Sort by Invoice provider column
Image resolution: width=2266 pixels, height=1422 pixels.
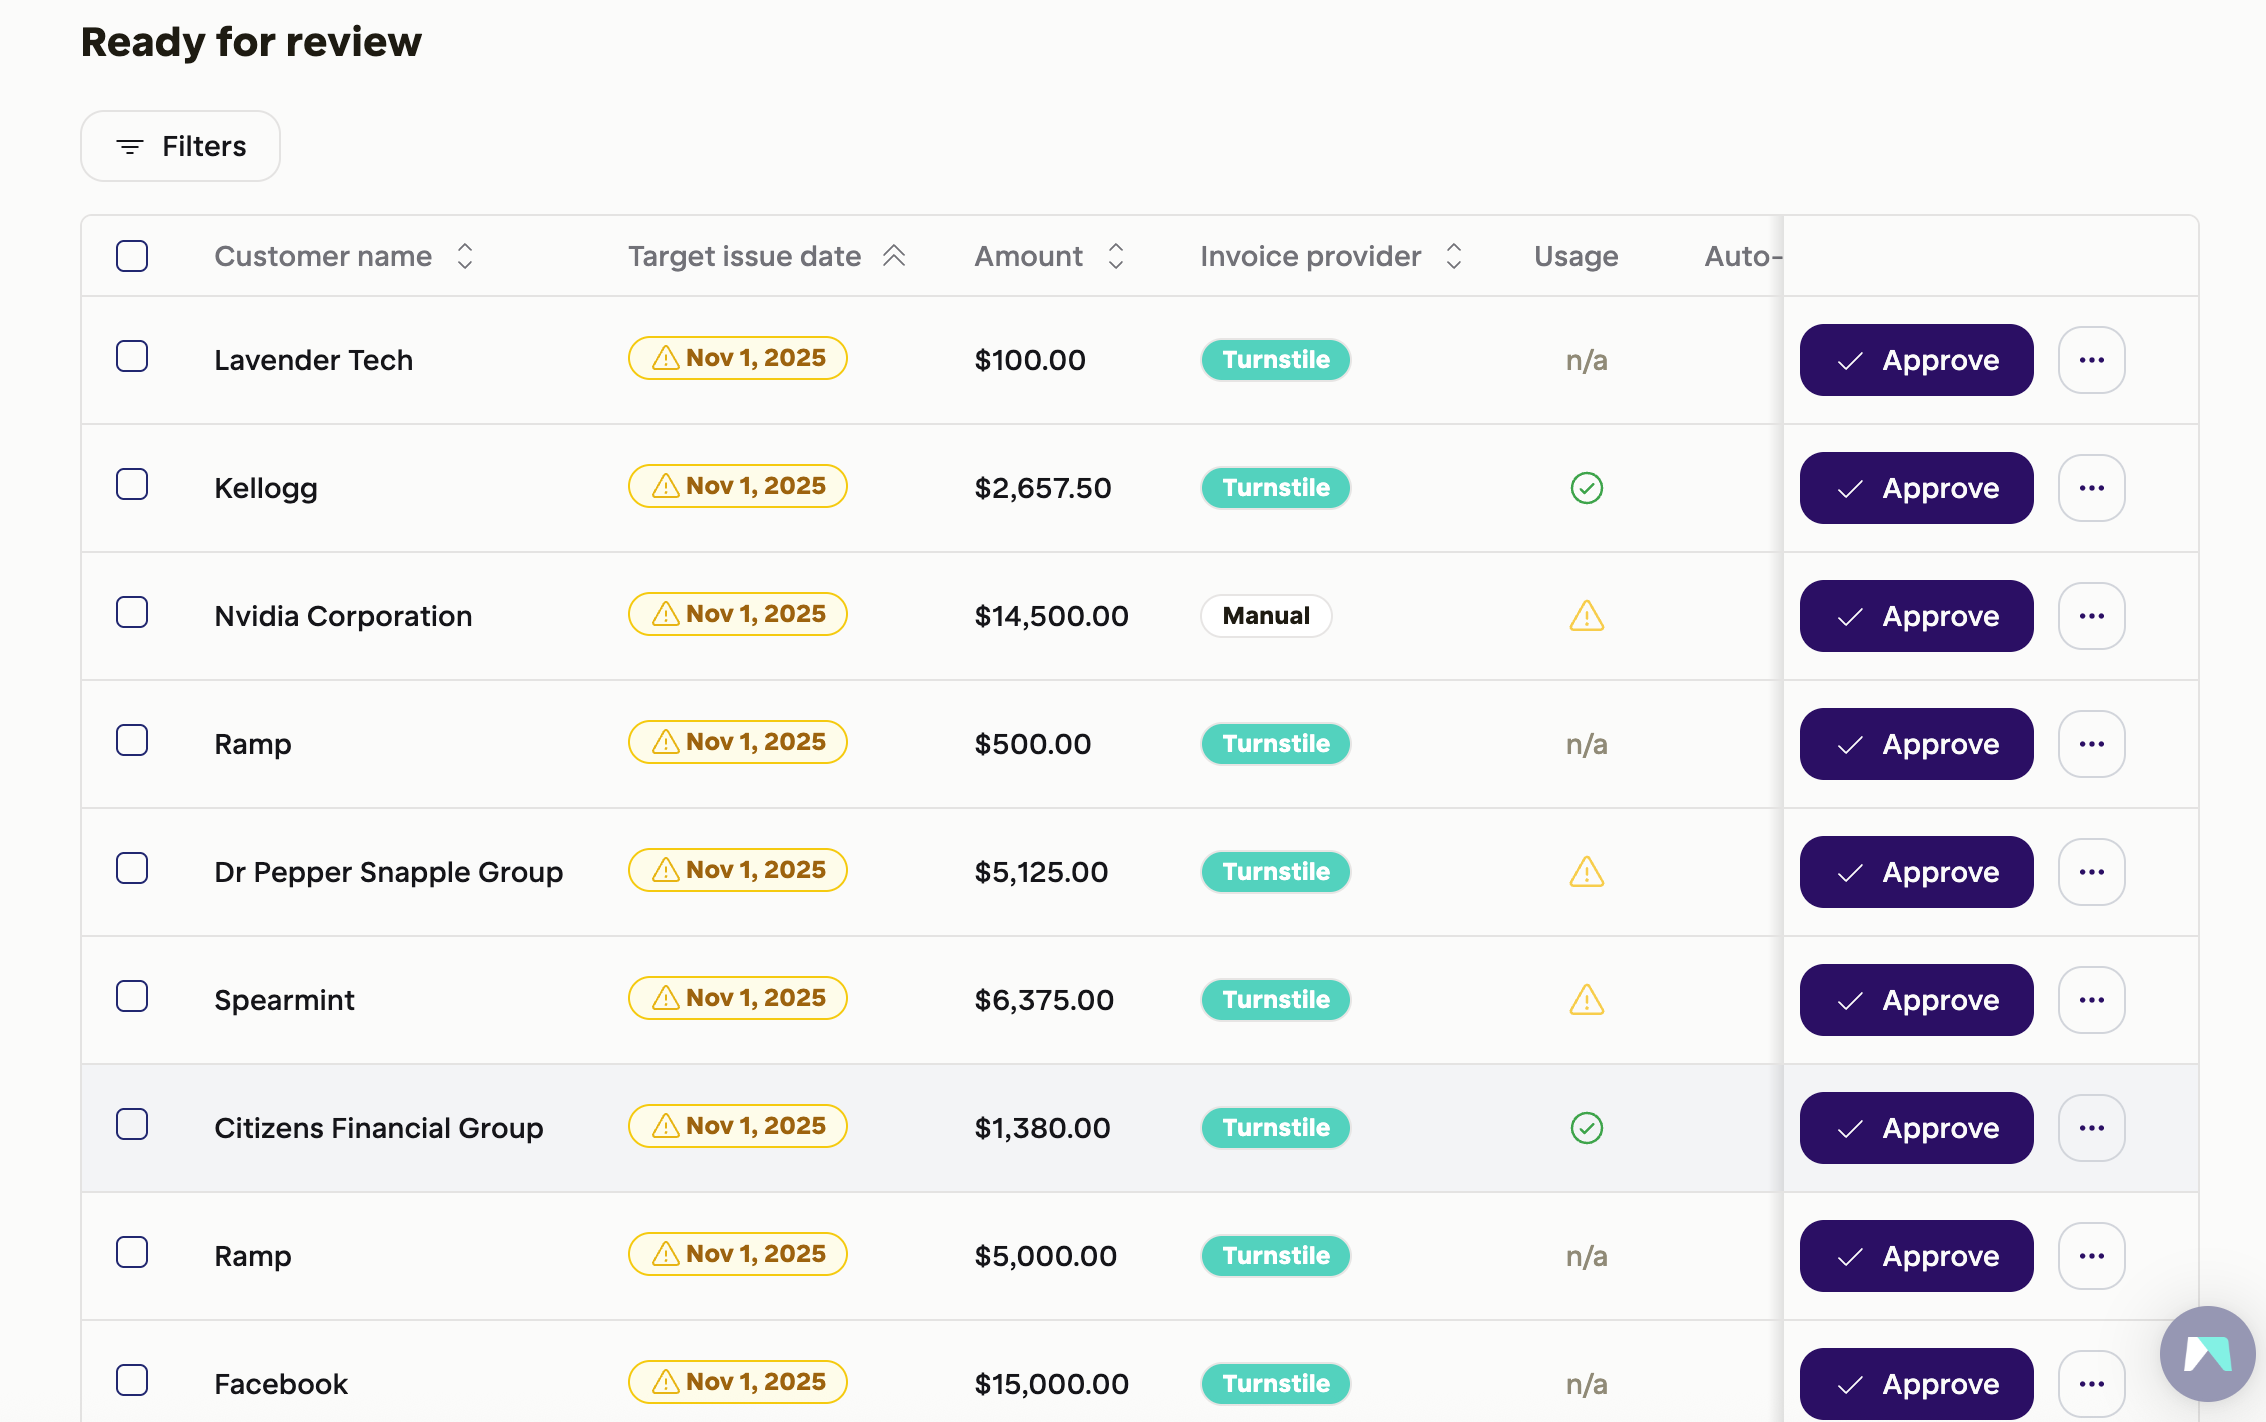pos(1454,256)
